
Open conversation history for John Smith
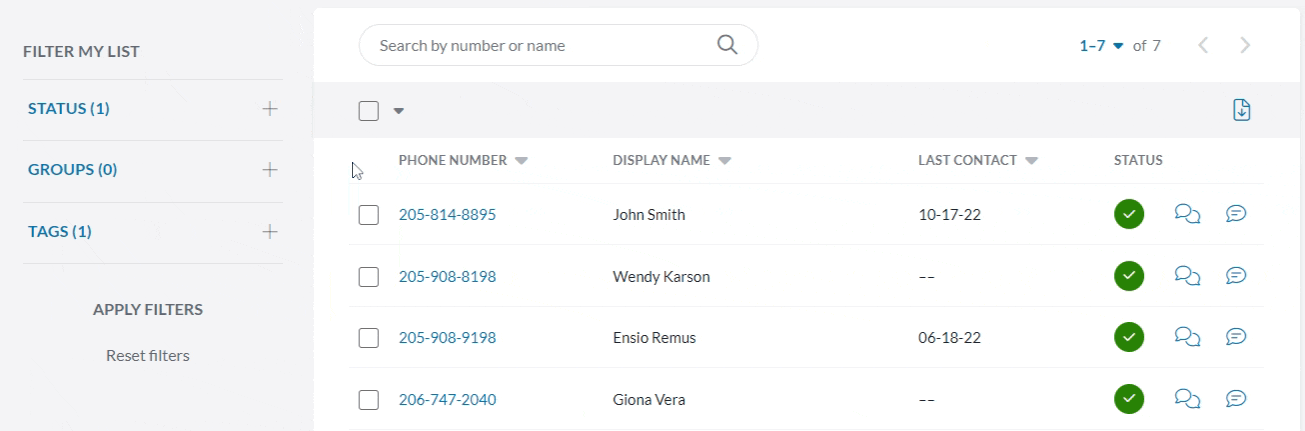pos(1187,214)
